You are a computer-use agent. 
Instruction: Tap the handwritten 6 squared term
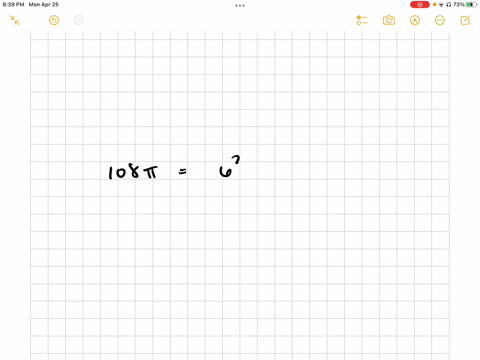229,167
